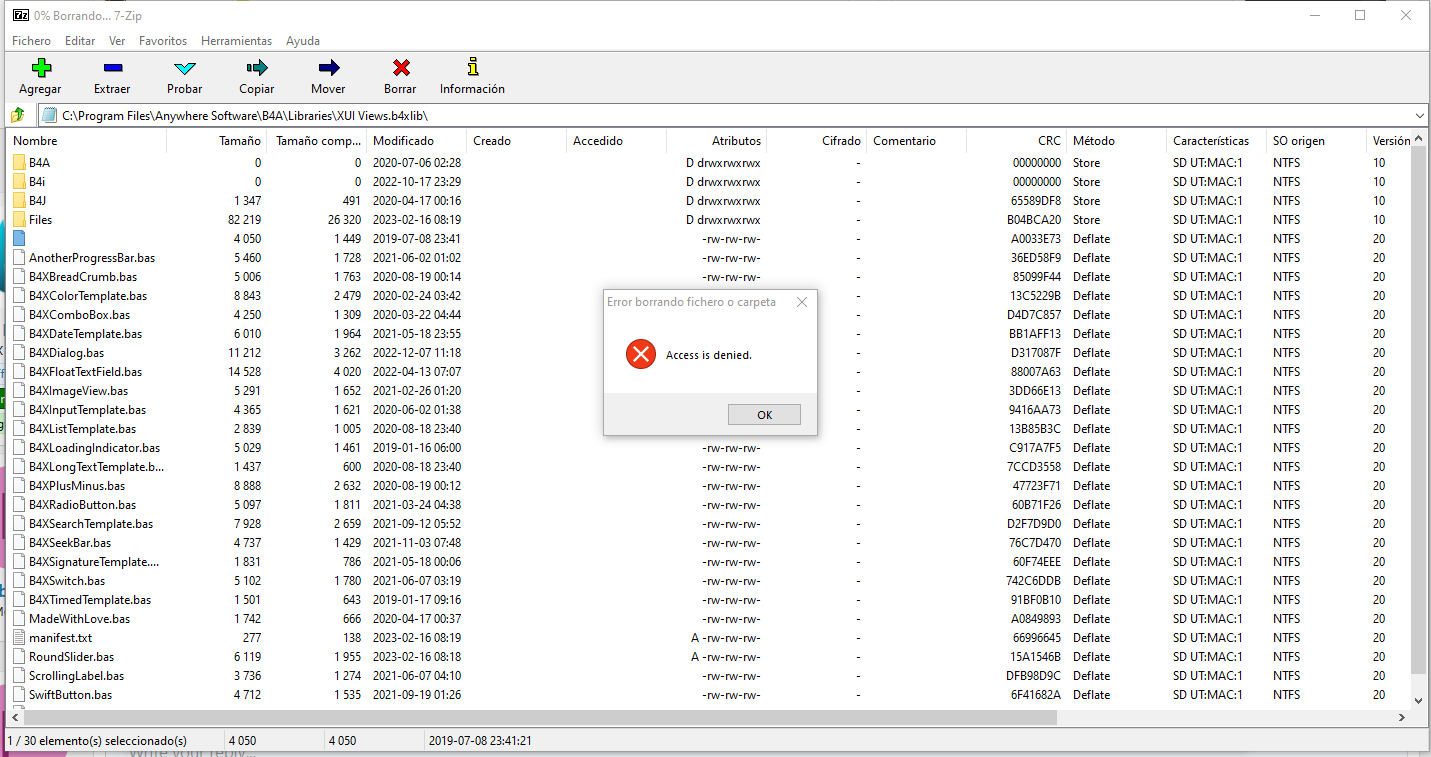The image size is (1431, 757).
Task: Click the unnamed blue file icon row
Action: (x=19, y=238)
